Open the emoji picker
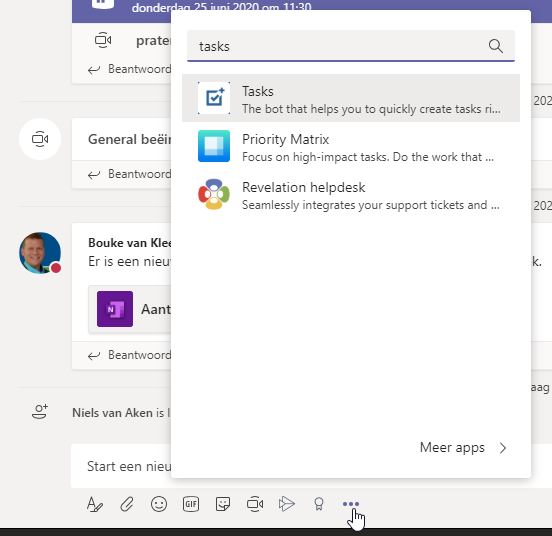Image resolution: width=552 pixels, height=536 pixels. tap(159, 504)
